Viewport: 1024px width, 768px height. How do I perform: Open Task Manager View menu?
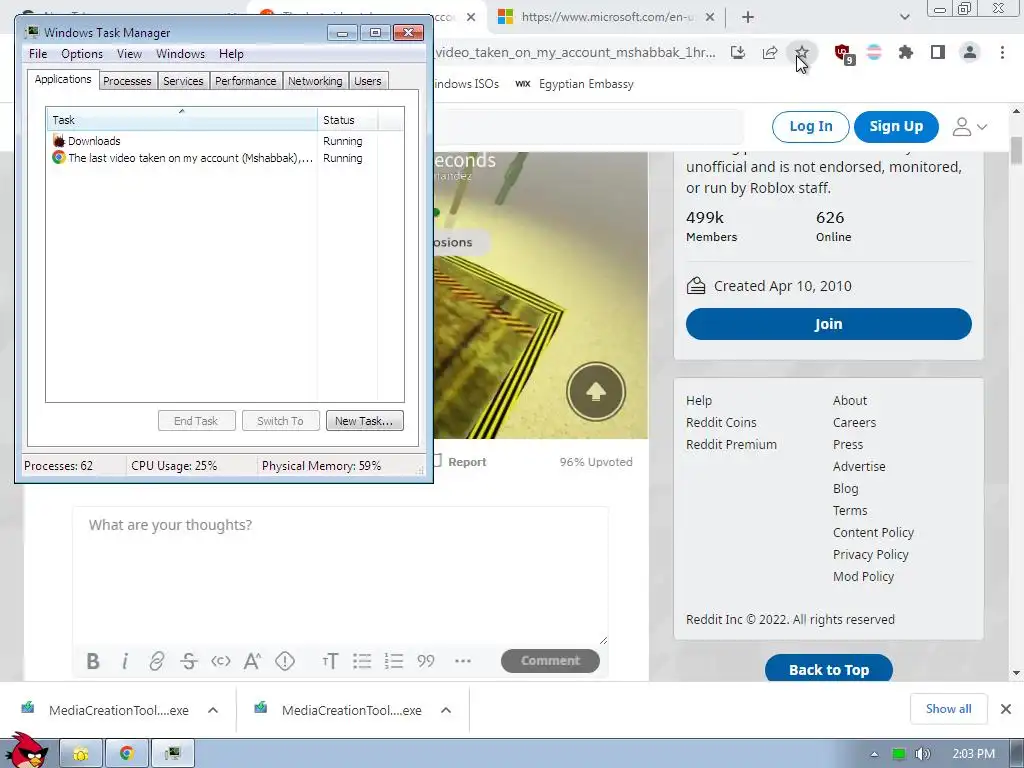pyautogui.click(x=129, y=54)
